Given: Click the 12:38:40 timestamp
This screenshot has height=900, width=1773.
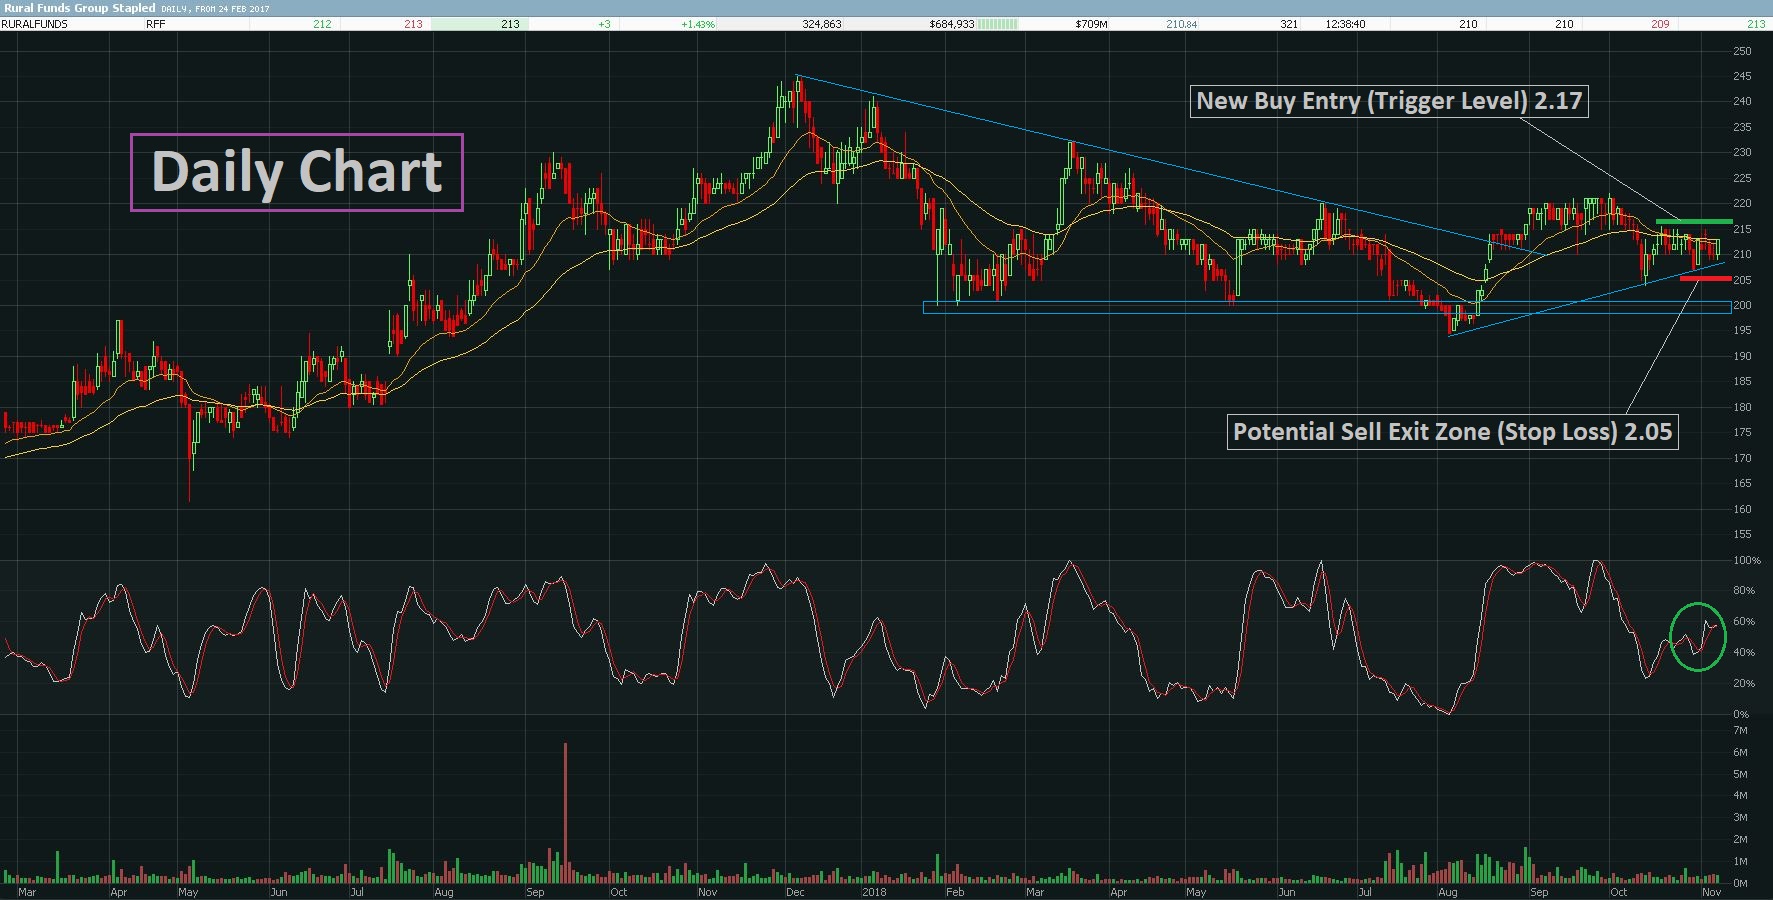Looking at the screenshot, I should coord(1345,24).
